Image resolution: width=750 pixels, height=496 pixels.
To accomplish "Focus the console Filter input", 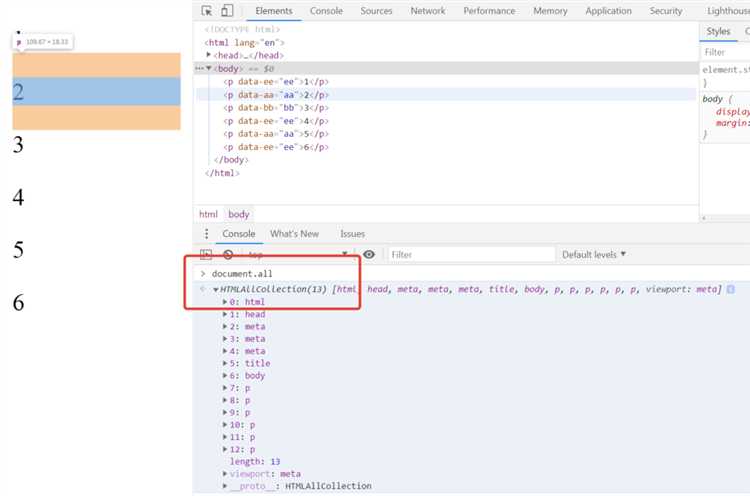I will 471,254.
